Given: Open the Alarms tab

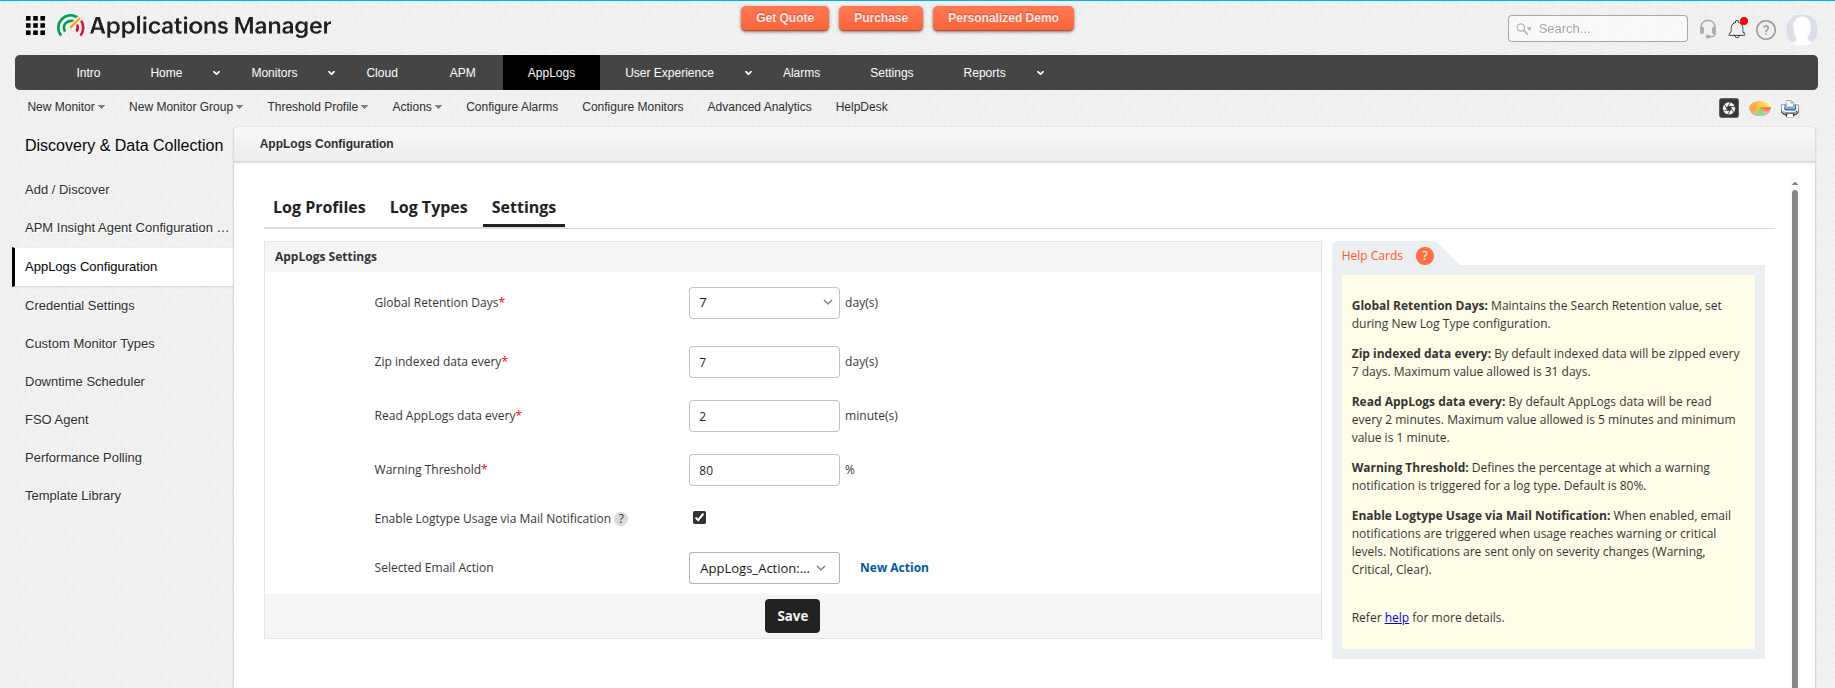Looking at the screenshot, I should (801, 73).
